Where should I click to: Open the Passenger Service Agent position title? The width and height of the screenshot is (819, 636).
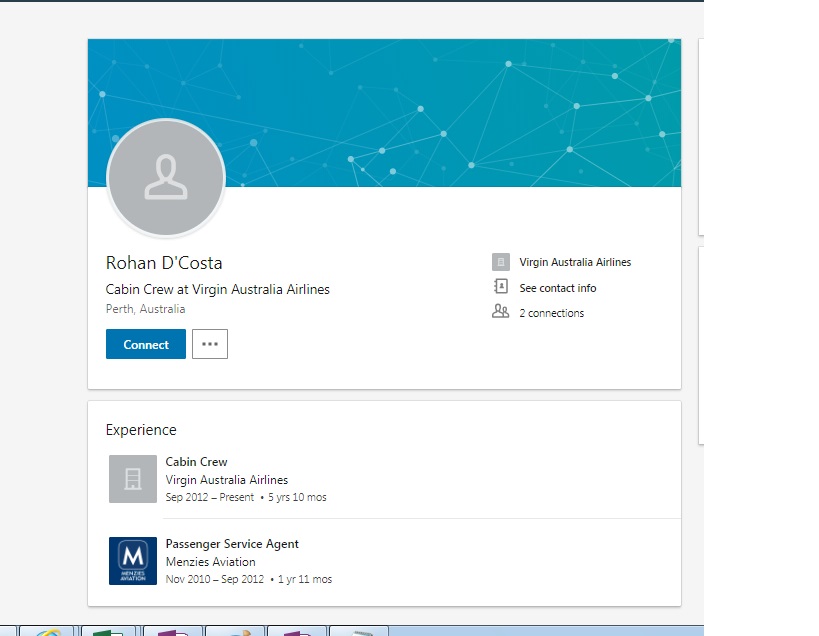[x=232, y=544]
